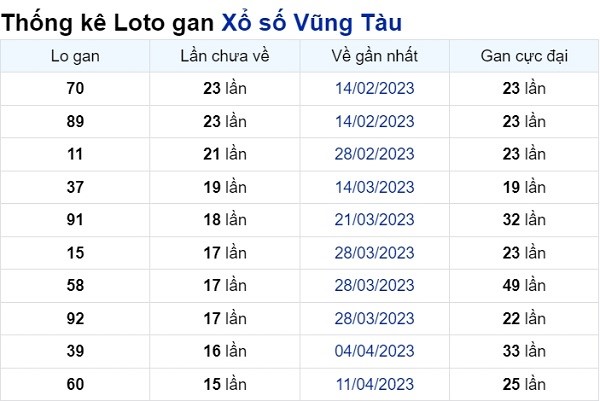Open the 28/03/2023 date for loto 58
This screenshot has height=401, width=600.
coord(375,285)
